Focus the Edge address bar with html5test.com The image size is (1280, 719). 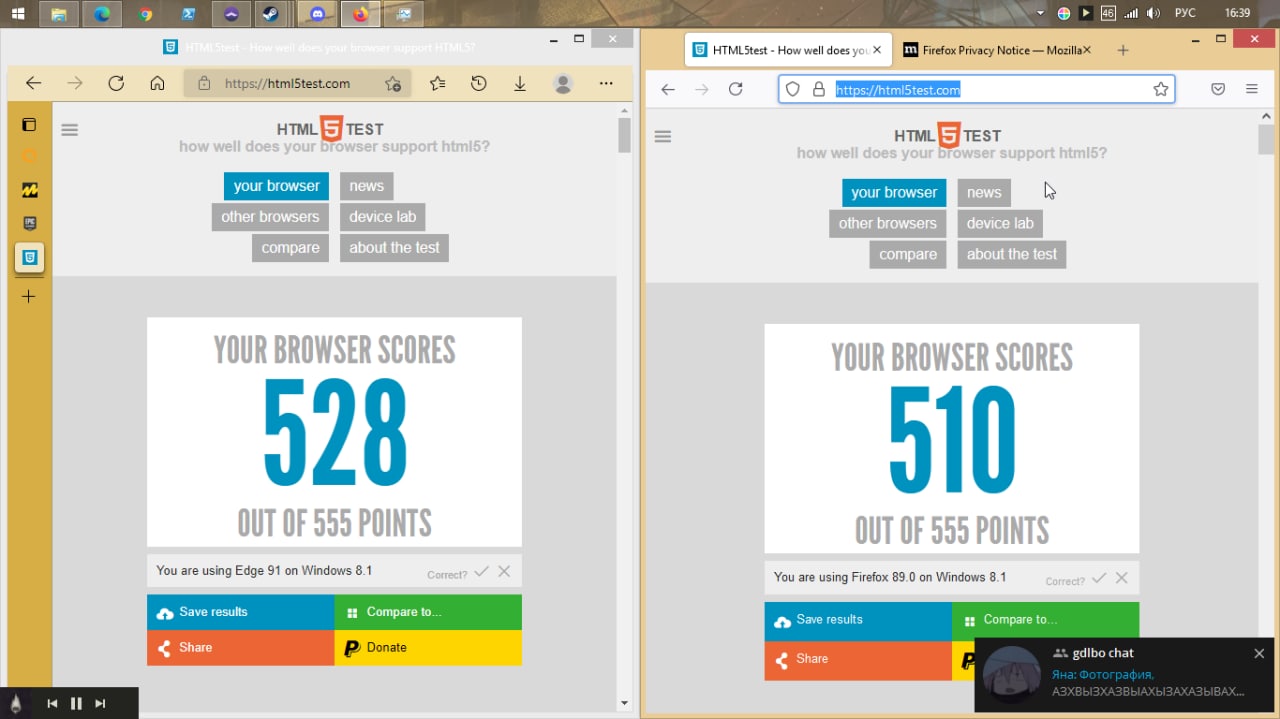[x=297, y=84]
